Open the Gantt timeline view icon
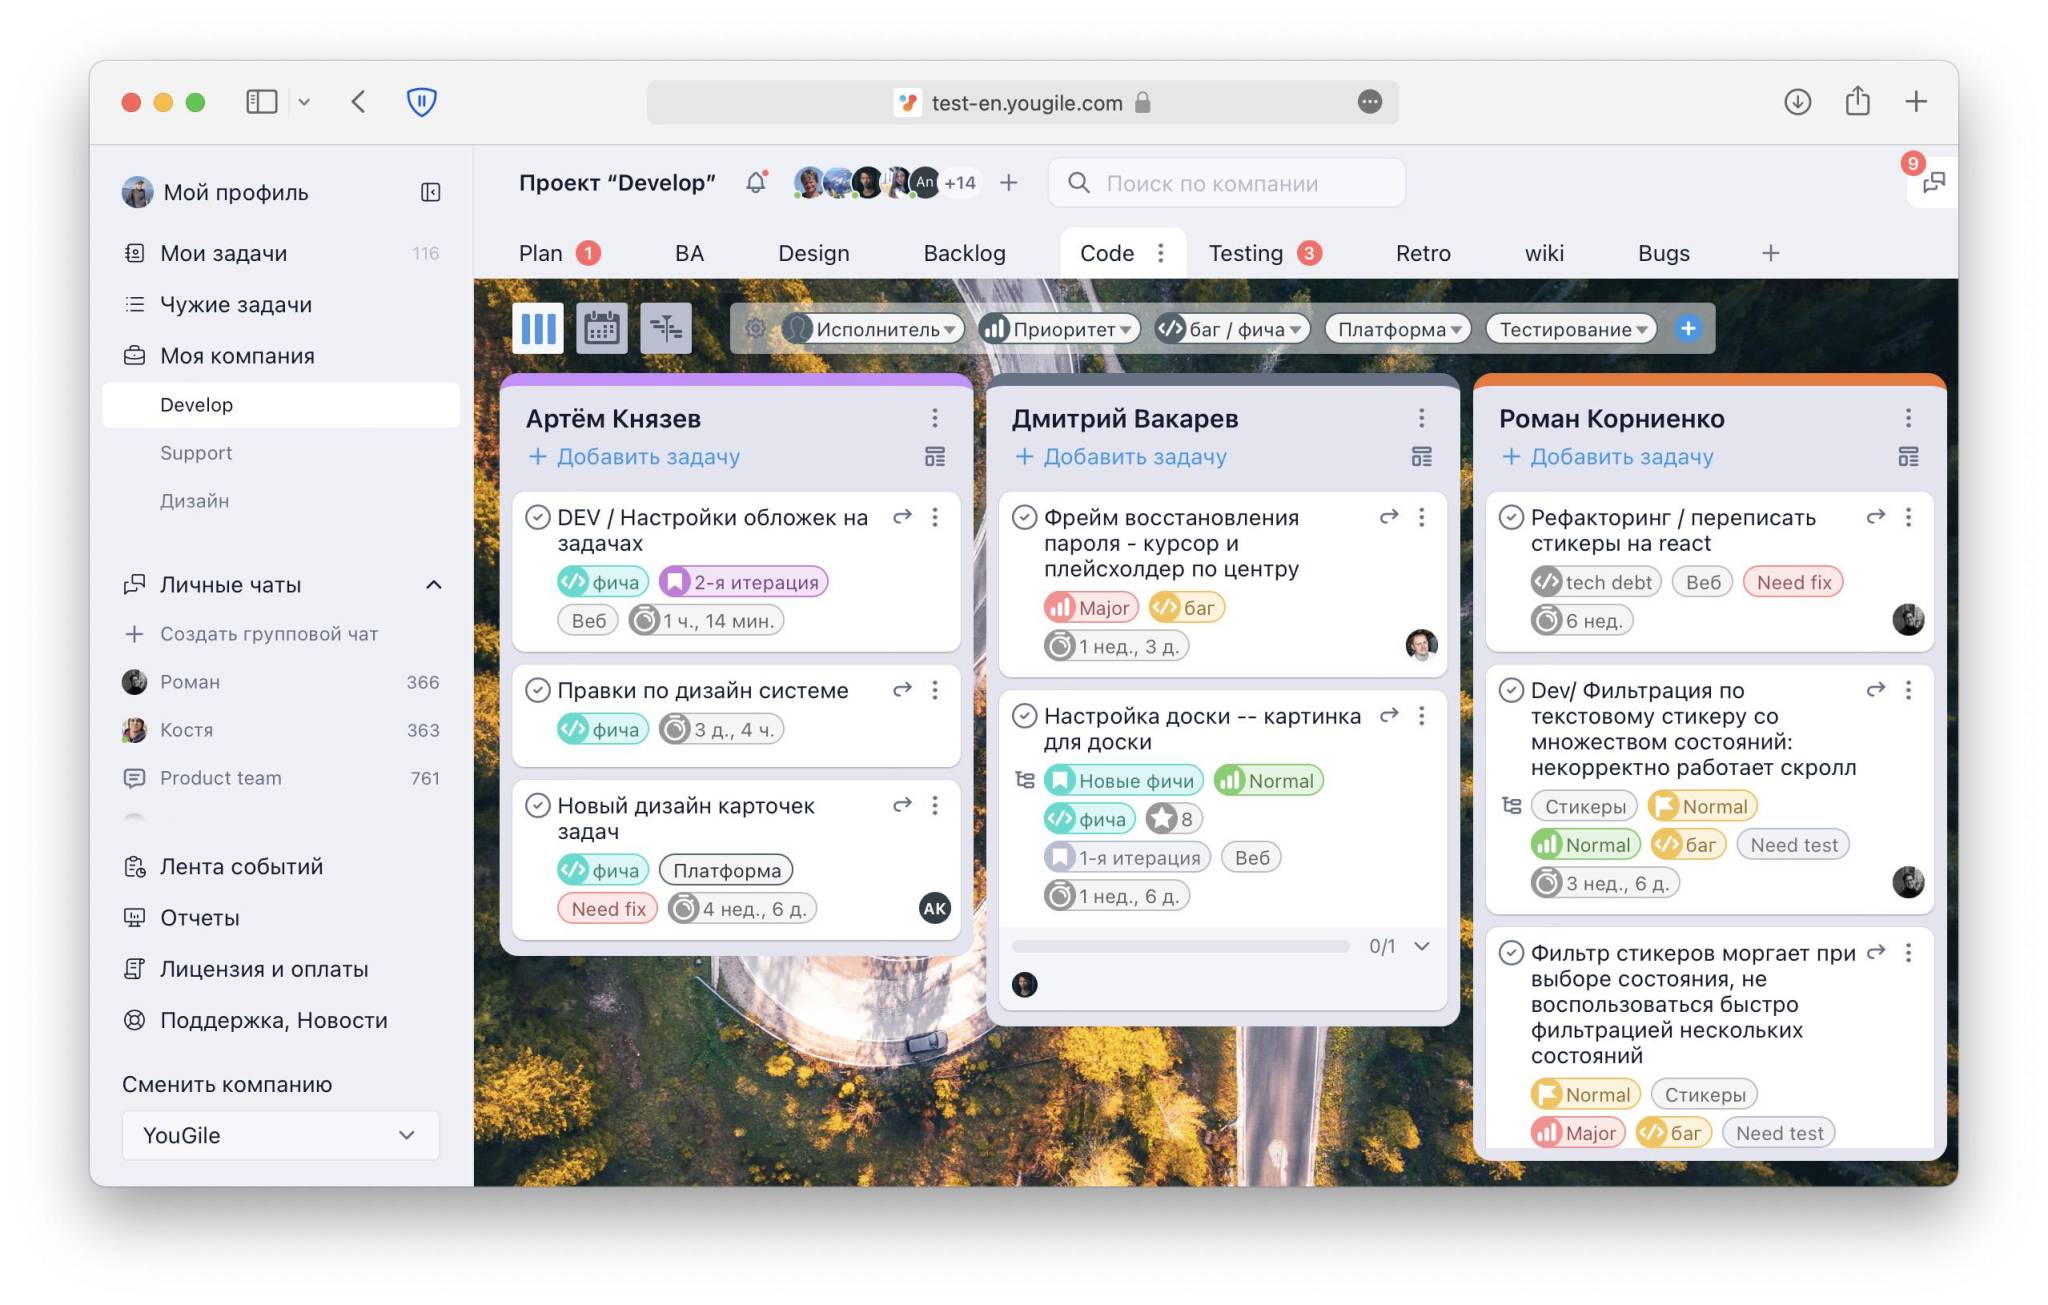Image resolution: width=2048 pixels, height=1305 pixels. (x=665, y=328)
